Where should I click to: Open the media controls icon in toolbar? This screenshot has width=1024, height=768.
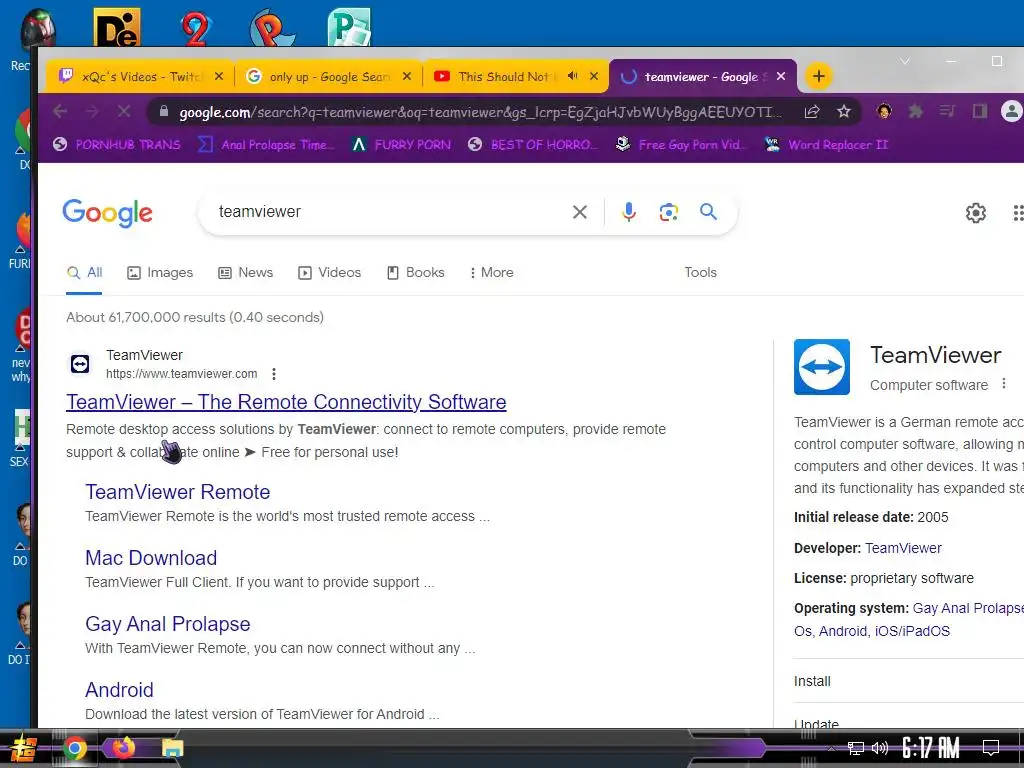click(x=948, y=112)
